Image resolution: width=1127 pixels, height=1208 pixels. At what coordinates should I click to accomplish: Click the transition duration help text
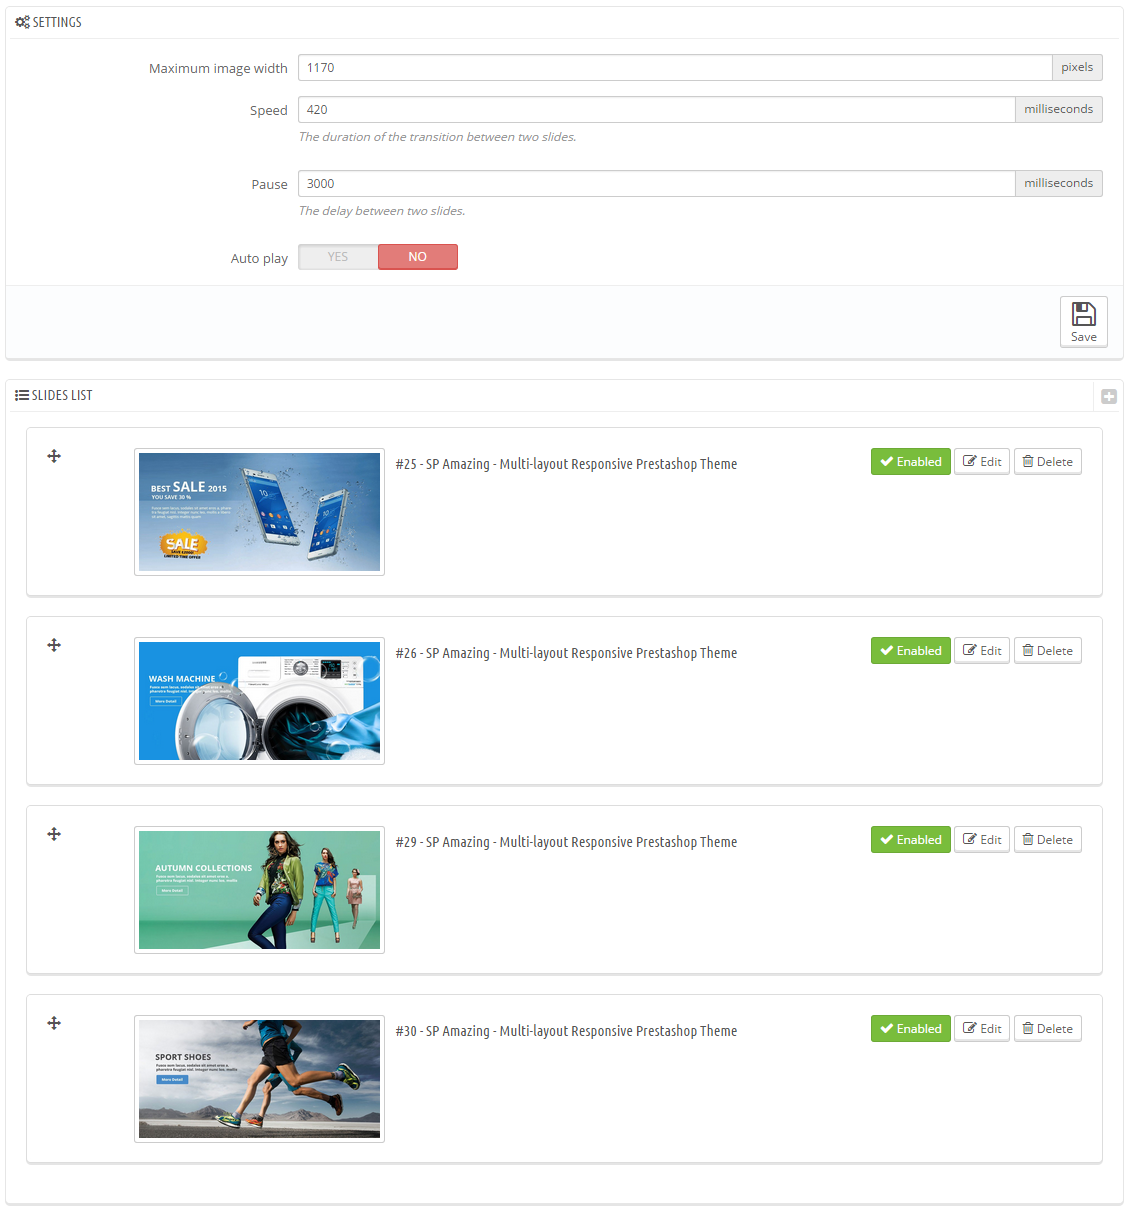click(437, 137)
